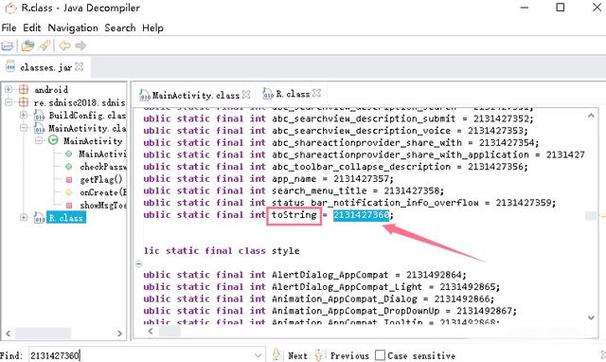Toggle the Case sensitive checkbox
606x362 pixels.
click(x=380, y=355)
